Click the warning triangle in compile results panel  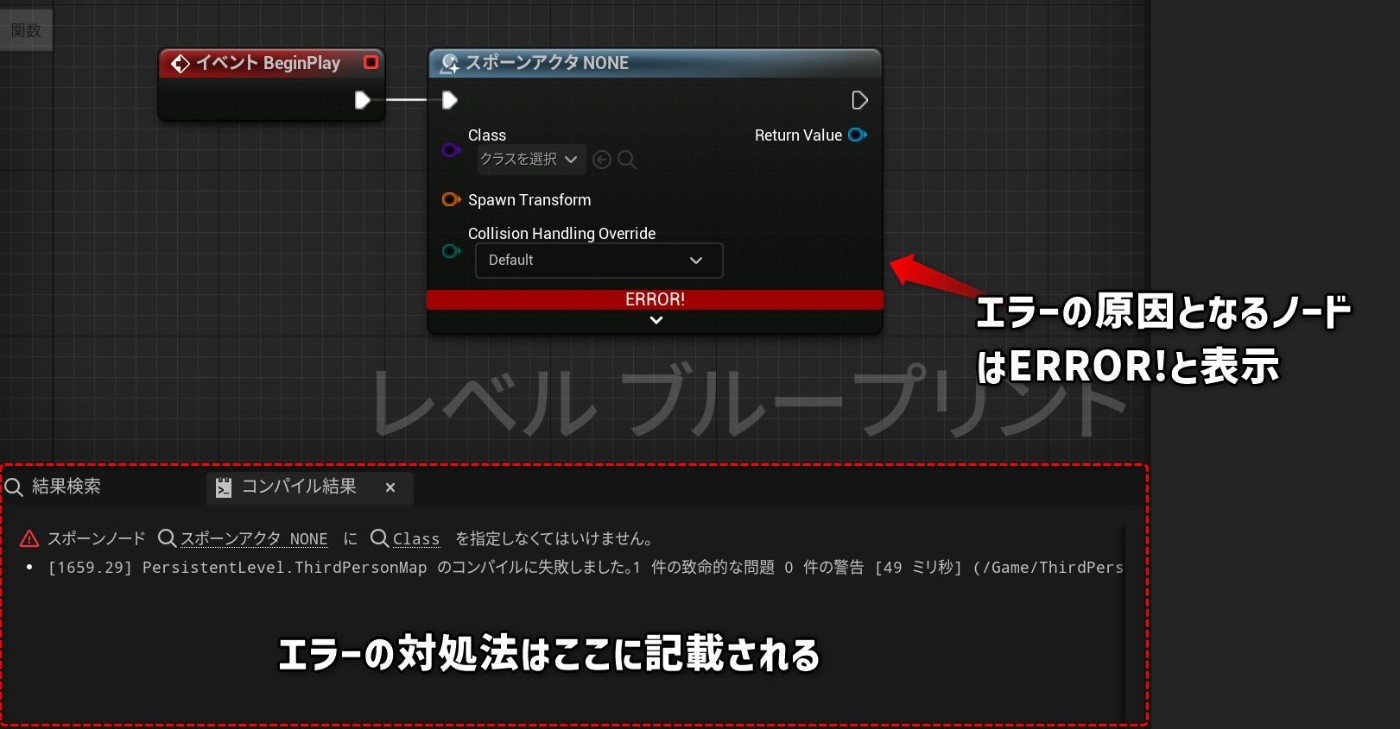tap(30, 538)
